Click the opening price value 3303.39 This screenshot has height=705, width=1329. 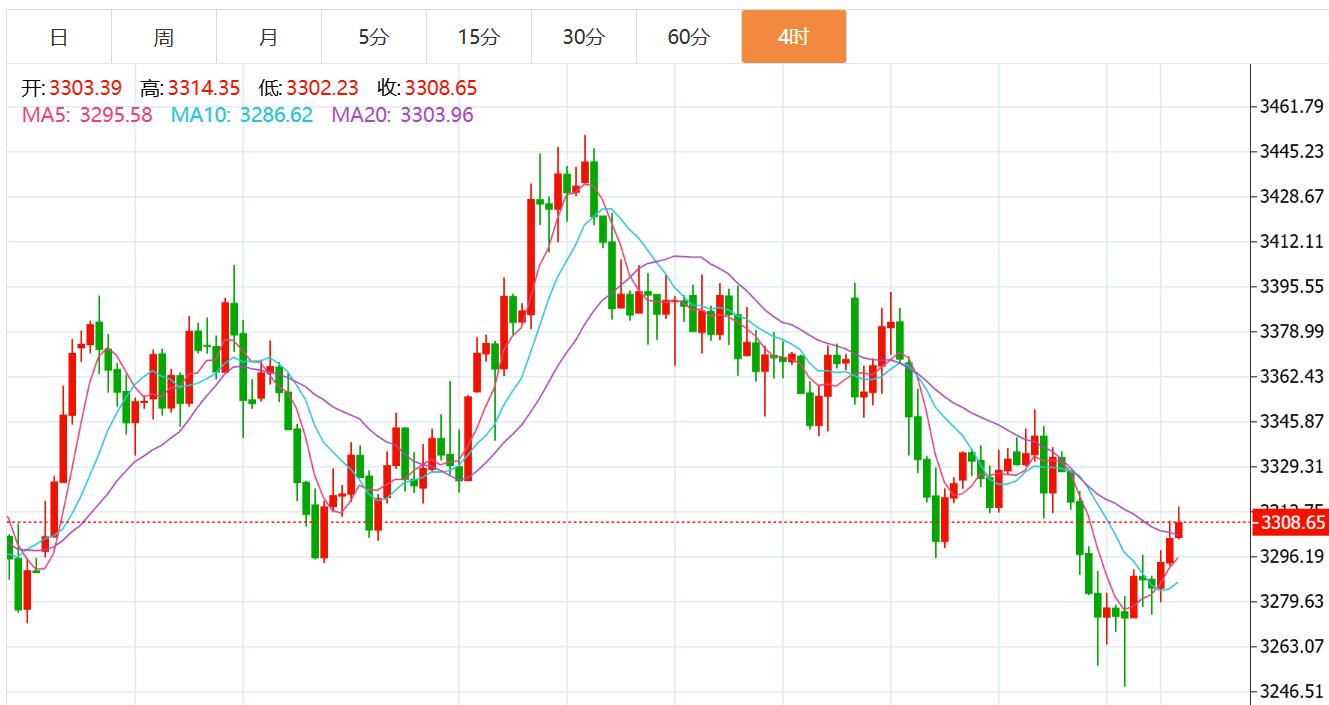(x=86, y=89)
